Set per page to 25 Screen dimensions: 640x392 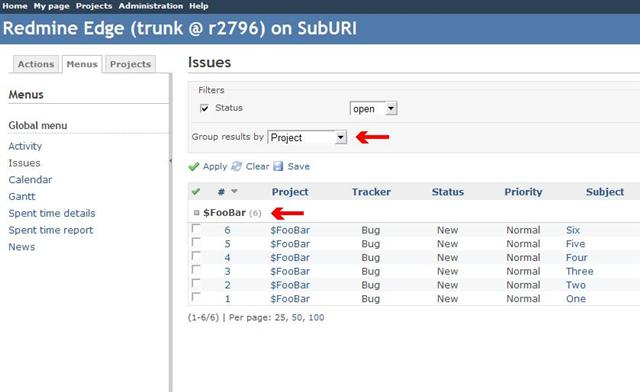tap(280, 317)
